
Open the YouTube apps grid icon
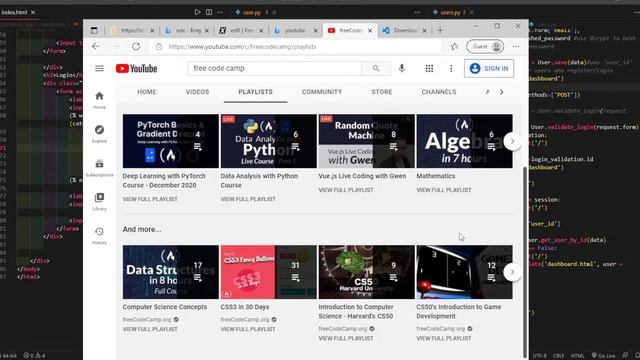pyautogui.click(x=429, y=69)
